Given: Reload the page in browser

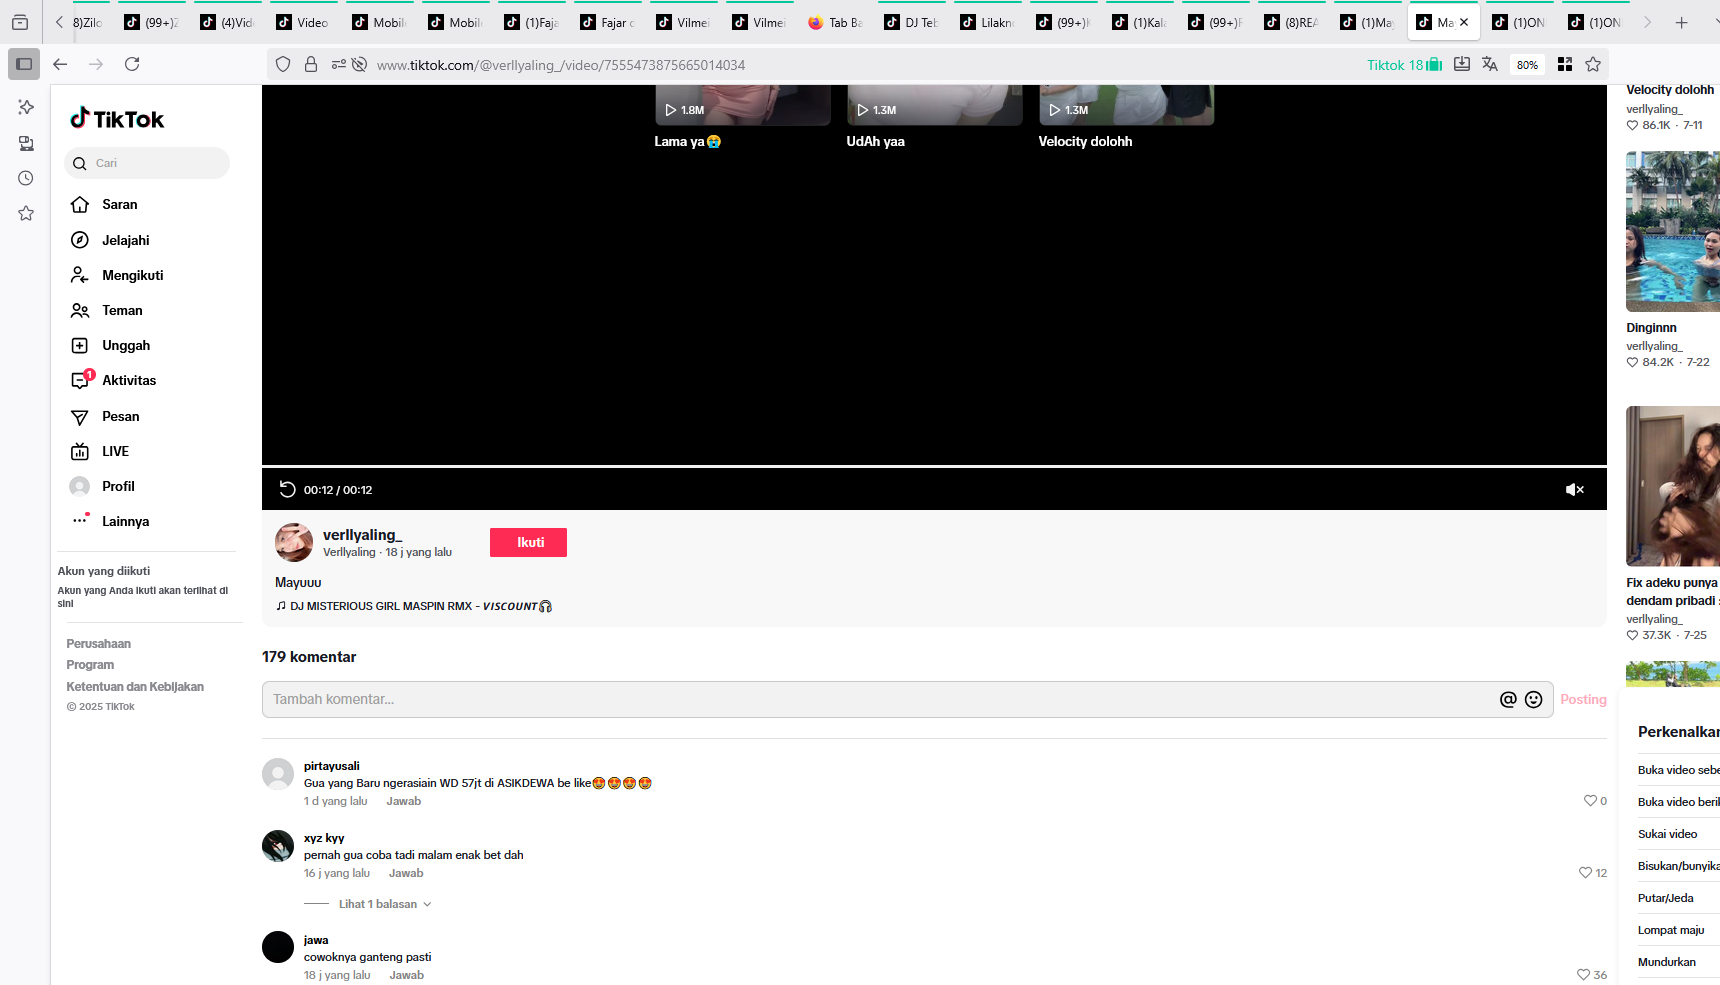Looking at the screenshot, I should (132, 64).
